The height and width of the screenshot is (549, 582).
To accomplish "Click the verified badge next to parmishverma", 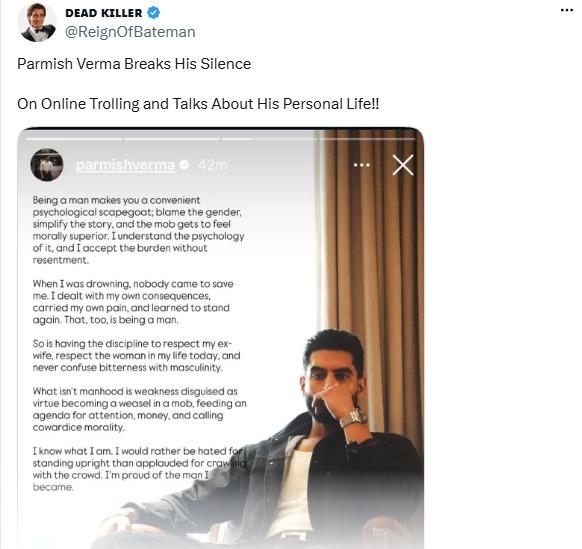I will click(x=184, y=164).
